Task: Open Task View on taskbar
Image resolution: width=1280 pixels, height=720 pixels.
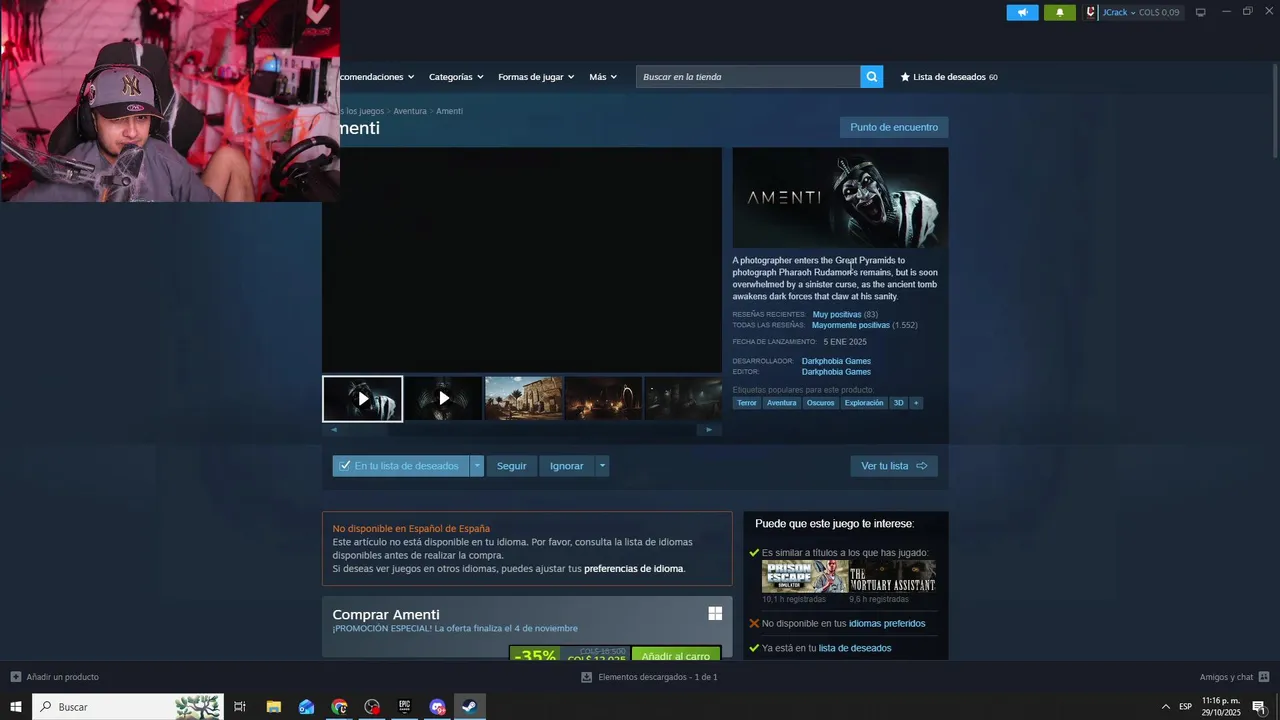Action: [x=240, y=707]
